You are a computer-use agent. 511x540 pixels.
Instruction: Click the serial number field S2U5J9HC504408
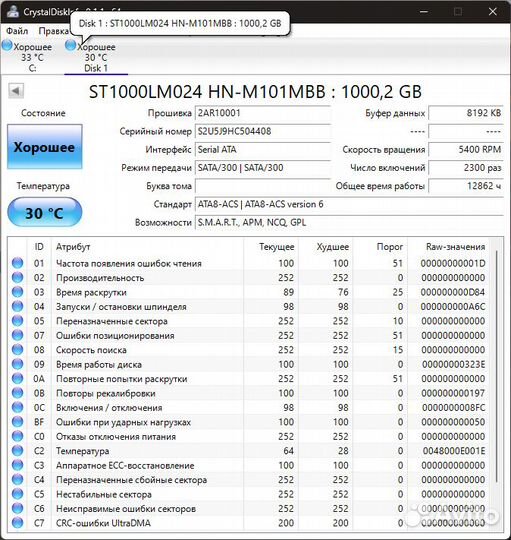click(263, 131)
